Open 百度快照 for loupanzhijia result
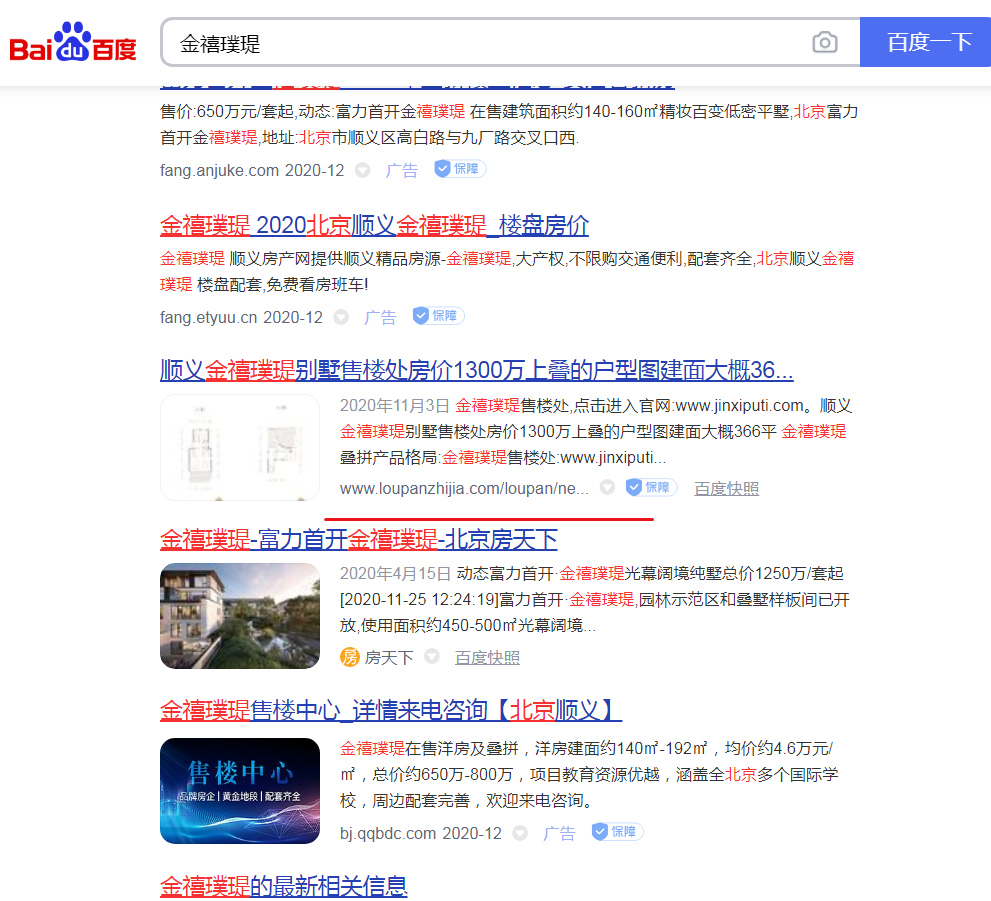991x901 pixels. pos(726,488)
